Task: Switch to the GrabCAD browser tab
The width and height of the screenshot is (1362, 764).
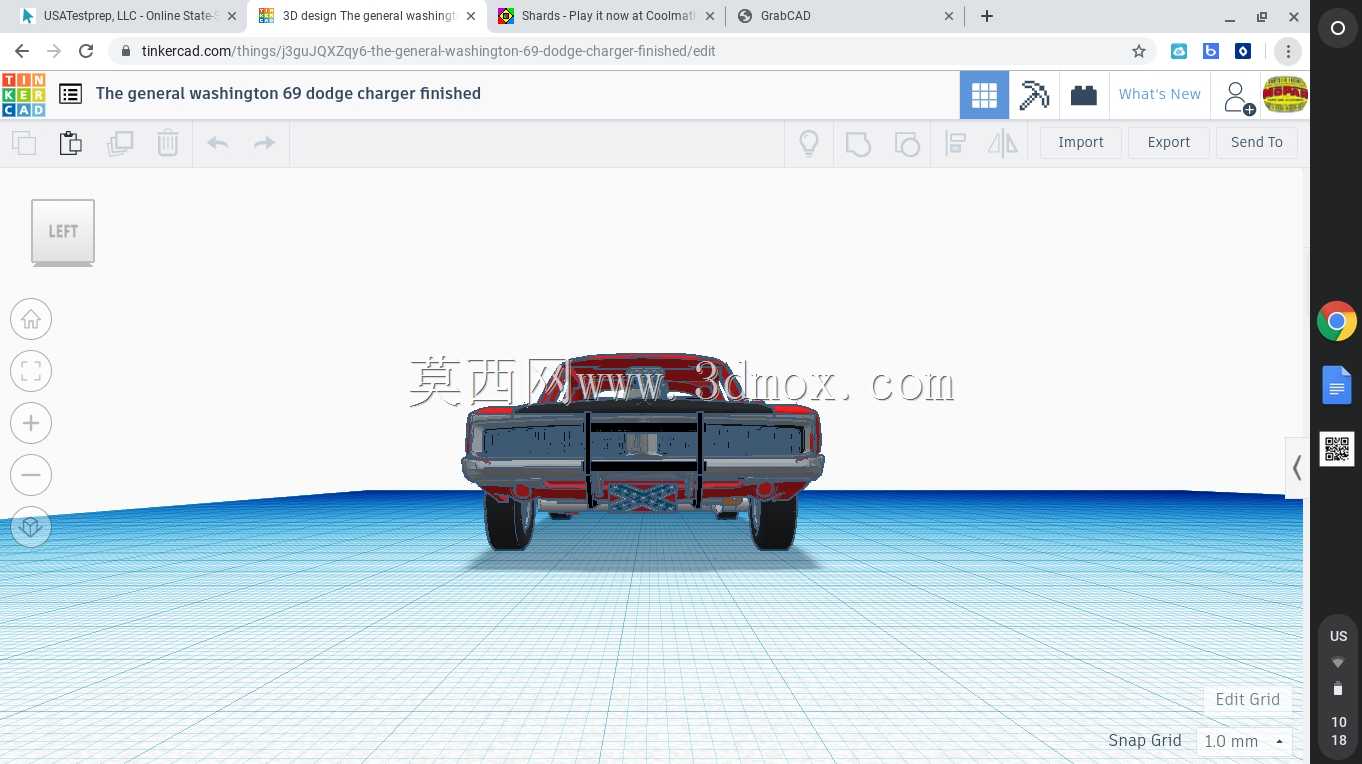Action: 846,16
